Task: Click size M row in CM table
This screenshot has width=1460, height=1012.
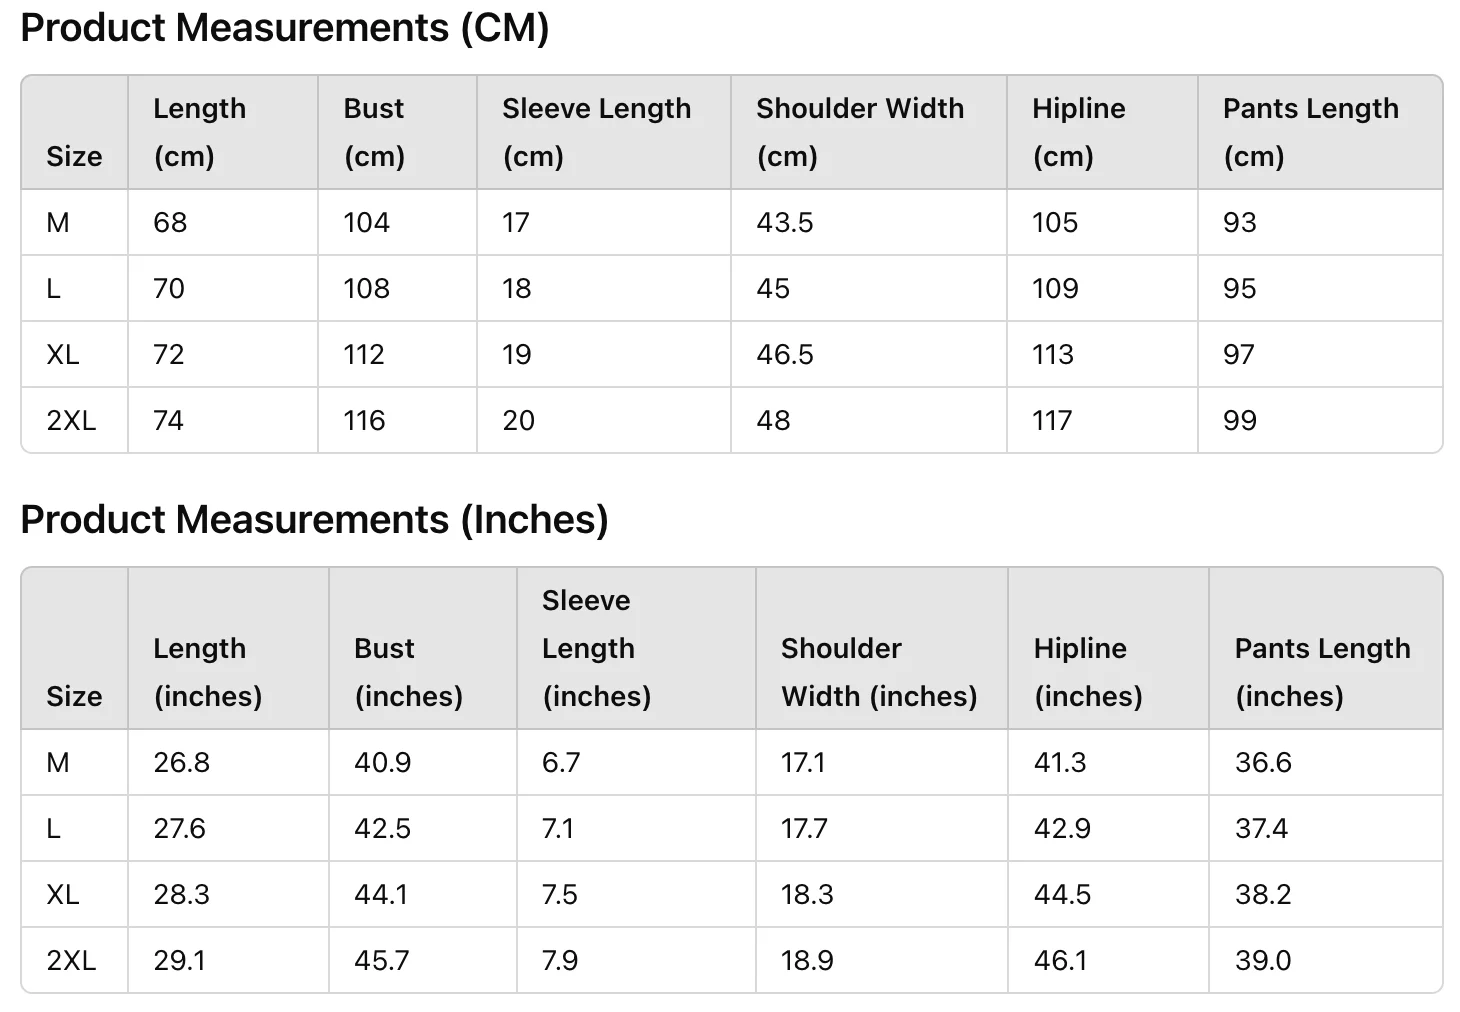Action: (732, 222)
